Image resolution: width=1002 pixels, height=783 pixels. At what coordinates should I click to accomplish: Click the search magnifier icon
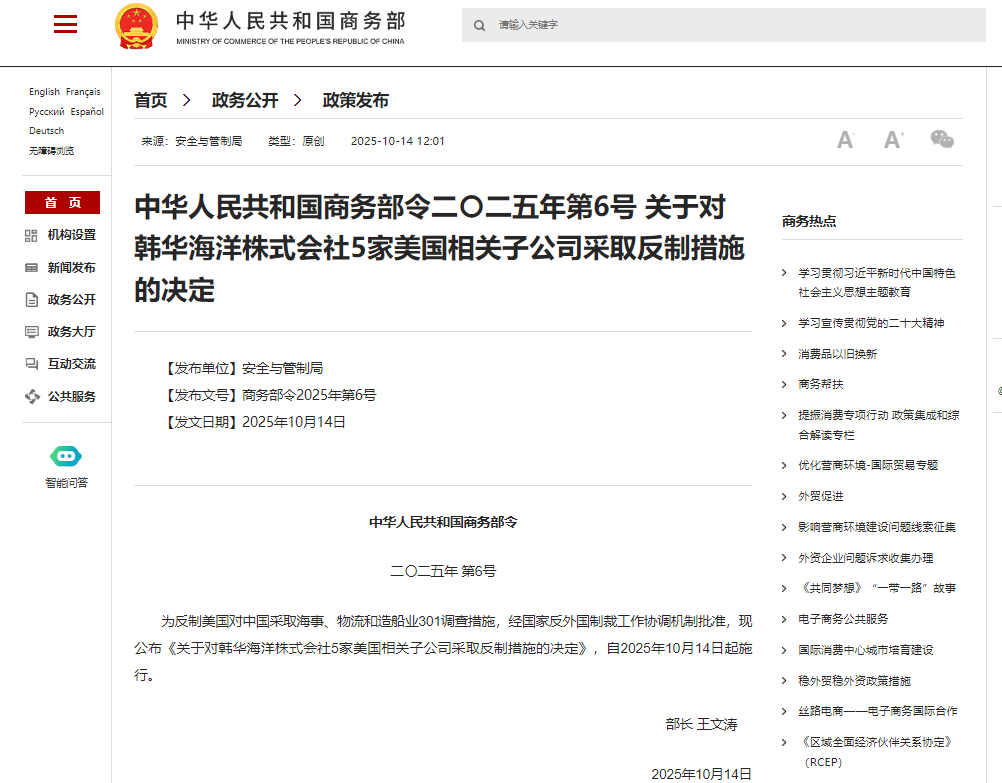(480, 25)
